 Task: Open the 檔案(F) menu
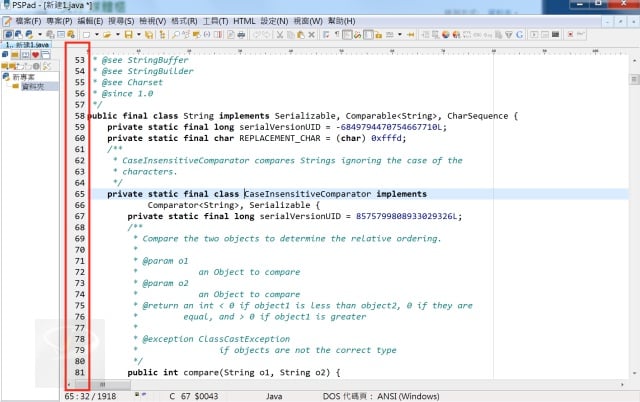[23, 19]
